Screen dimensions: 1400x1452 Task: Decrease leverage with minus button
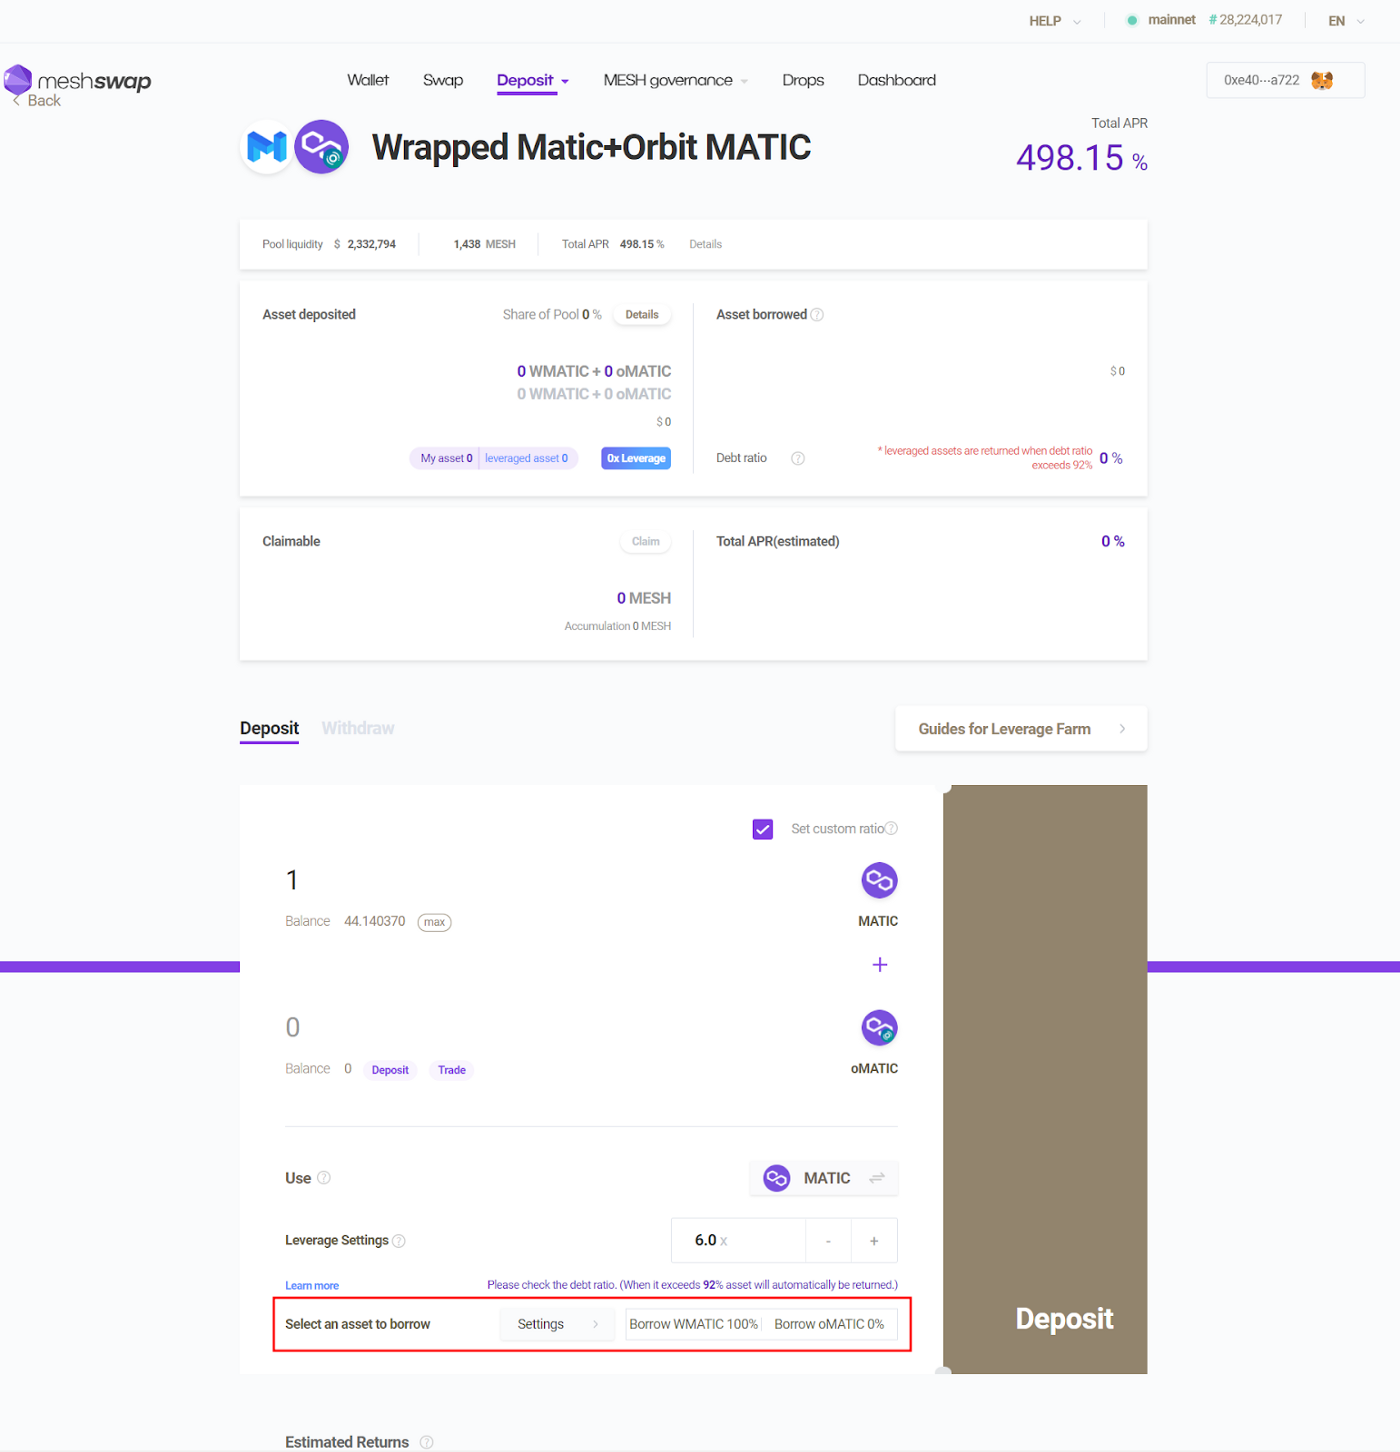828,1241
